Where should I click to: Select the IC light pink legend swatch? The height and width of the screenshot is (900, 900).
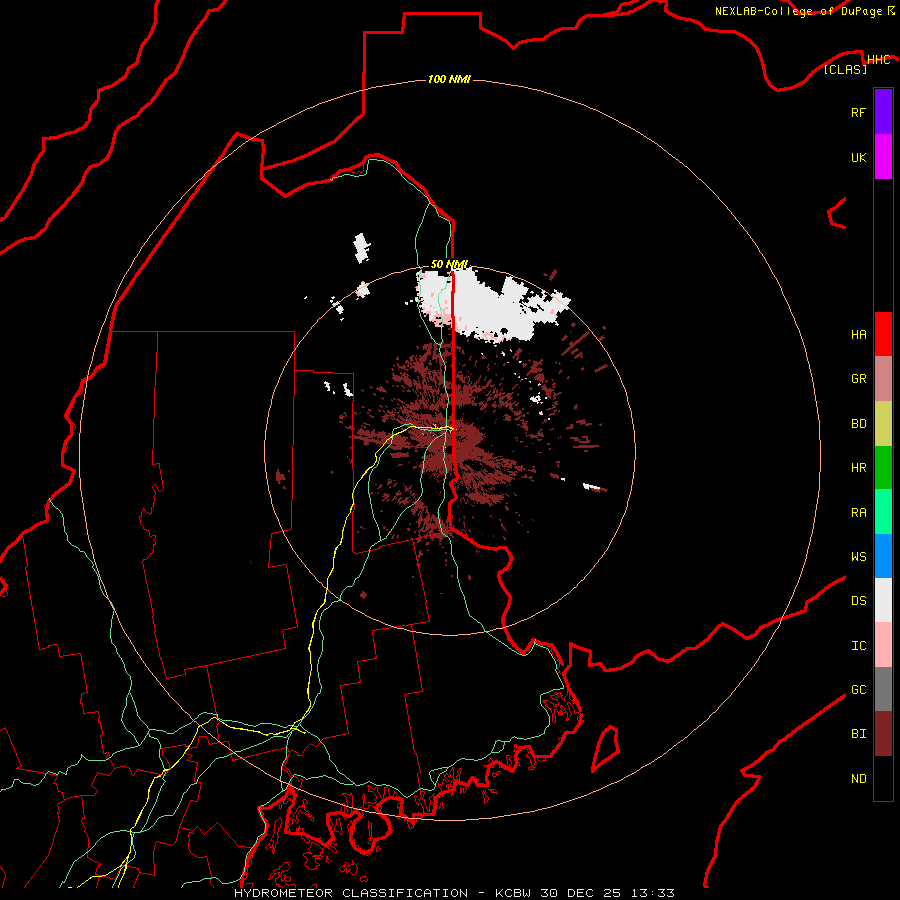click(x=883, y=645)
